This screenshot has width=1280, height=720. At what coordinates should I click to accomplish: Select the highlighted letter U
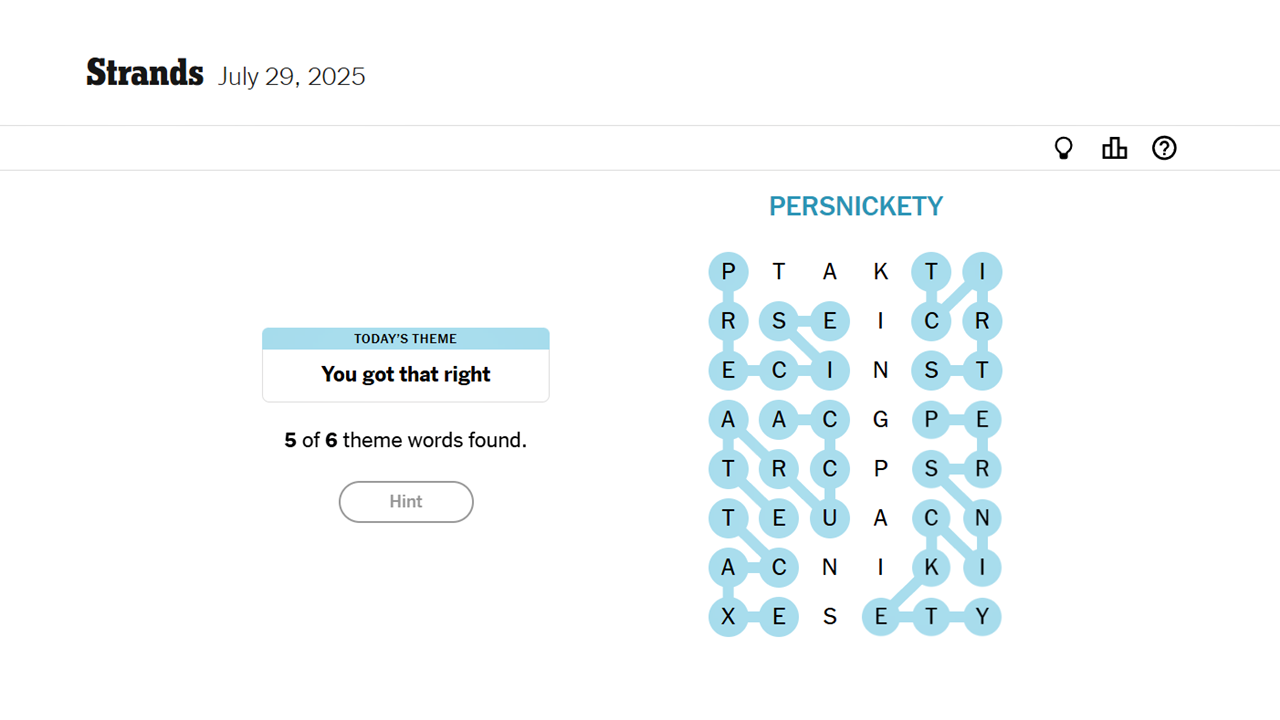pos(829,518)
